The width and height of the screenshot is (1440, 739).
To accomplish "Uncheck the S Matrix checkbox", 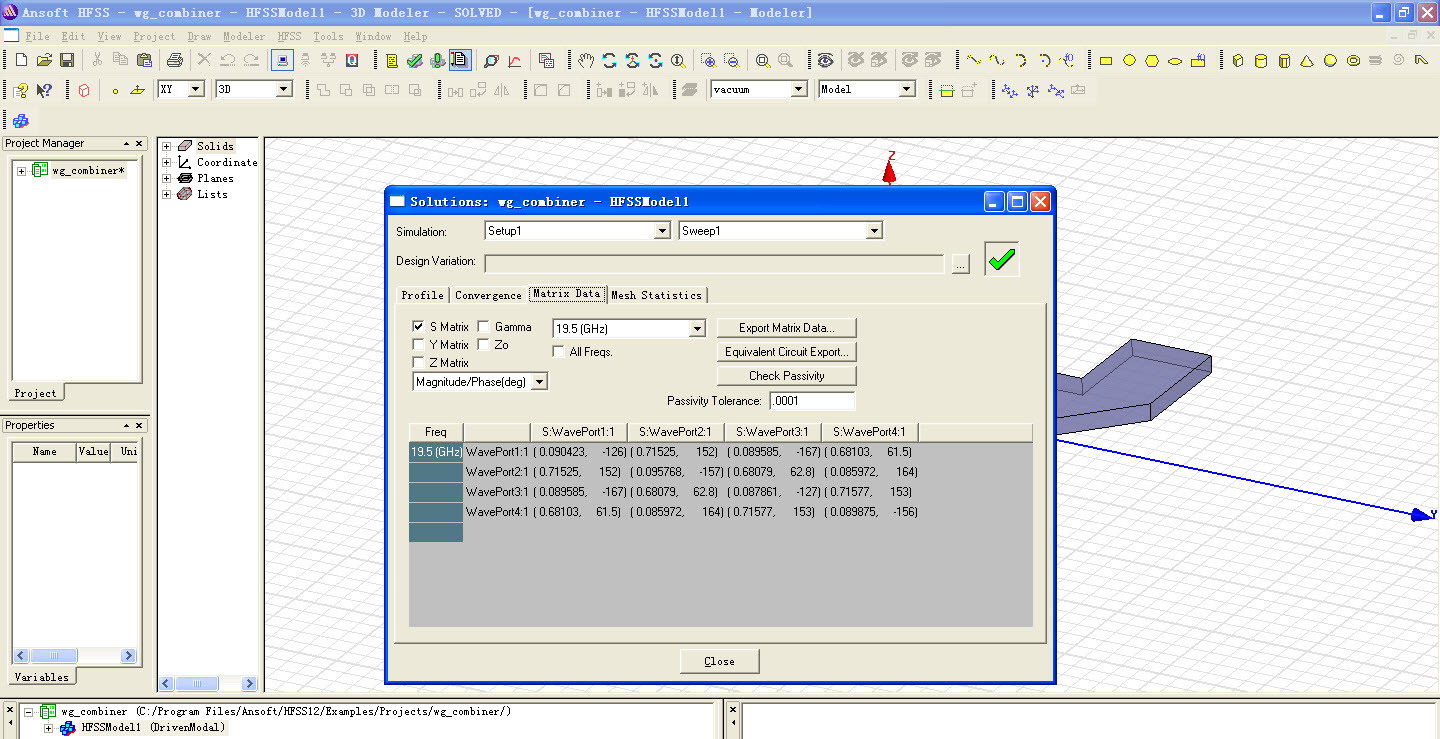I will [418, 327].
